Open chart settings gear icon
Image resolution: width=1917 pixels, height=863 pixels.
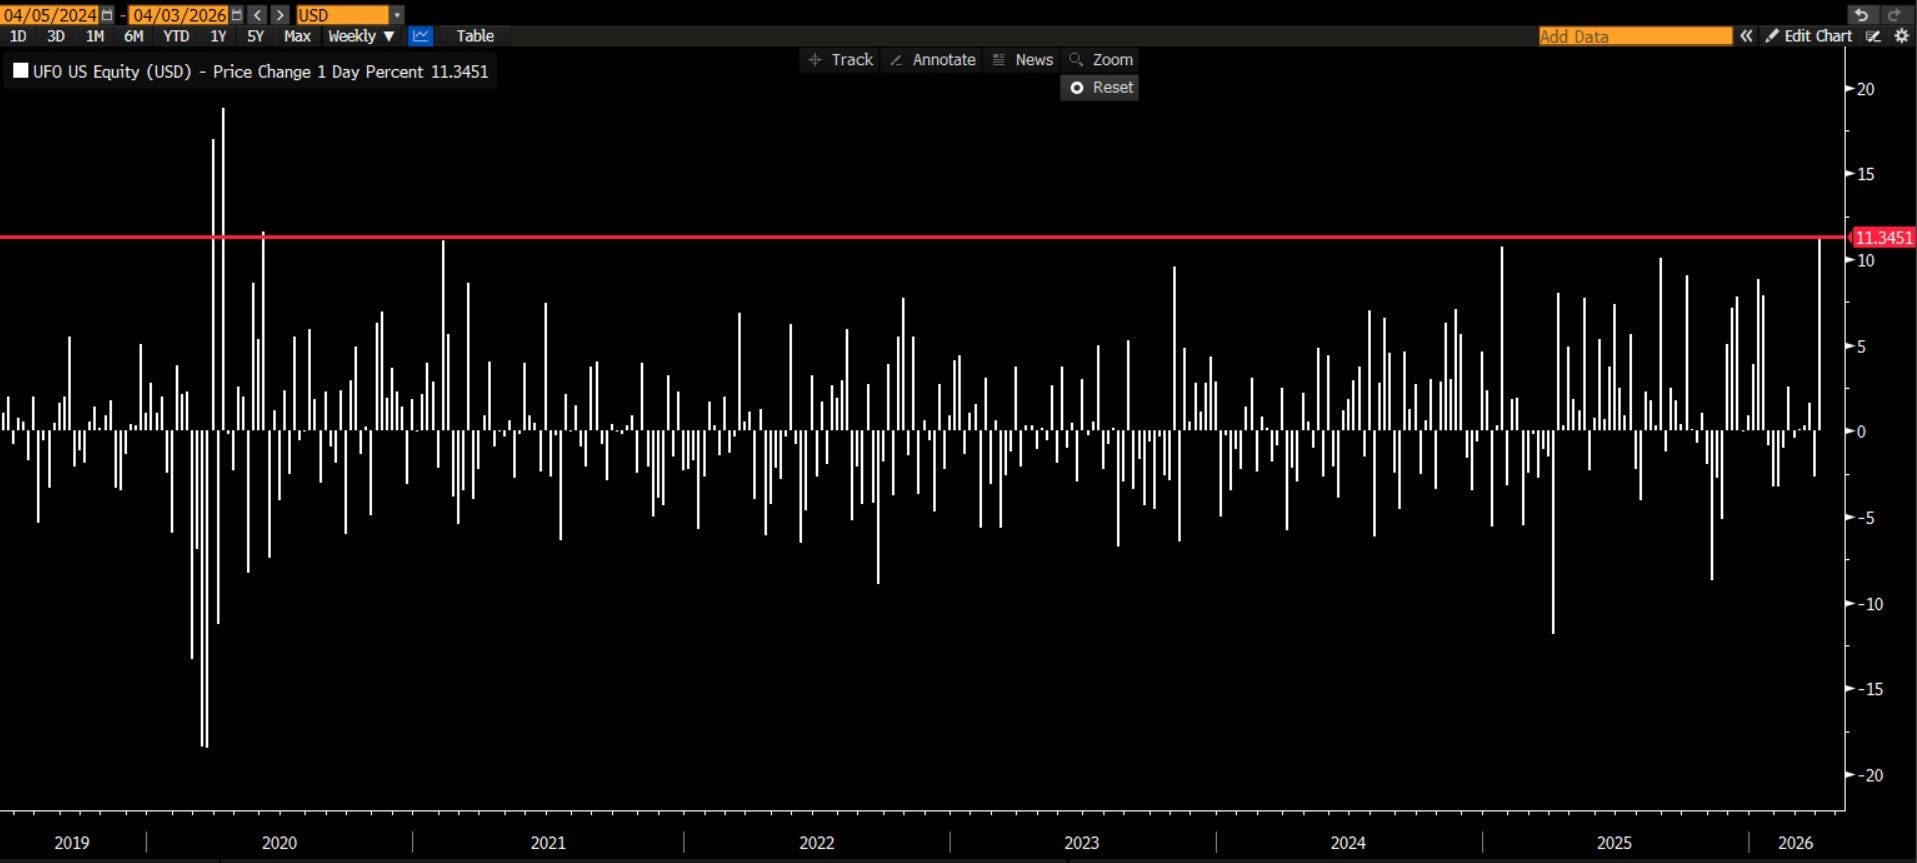1901,36
